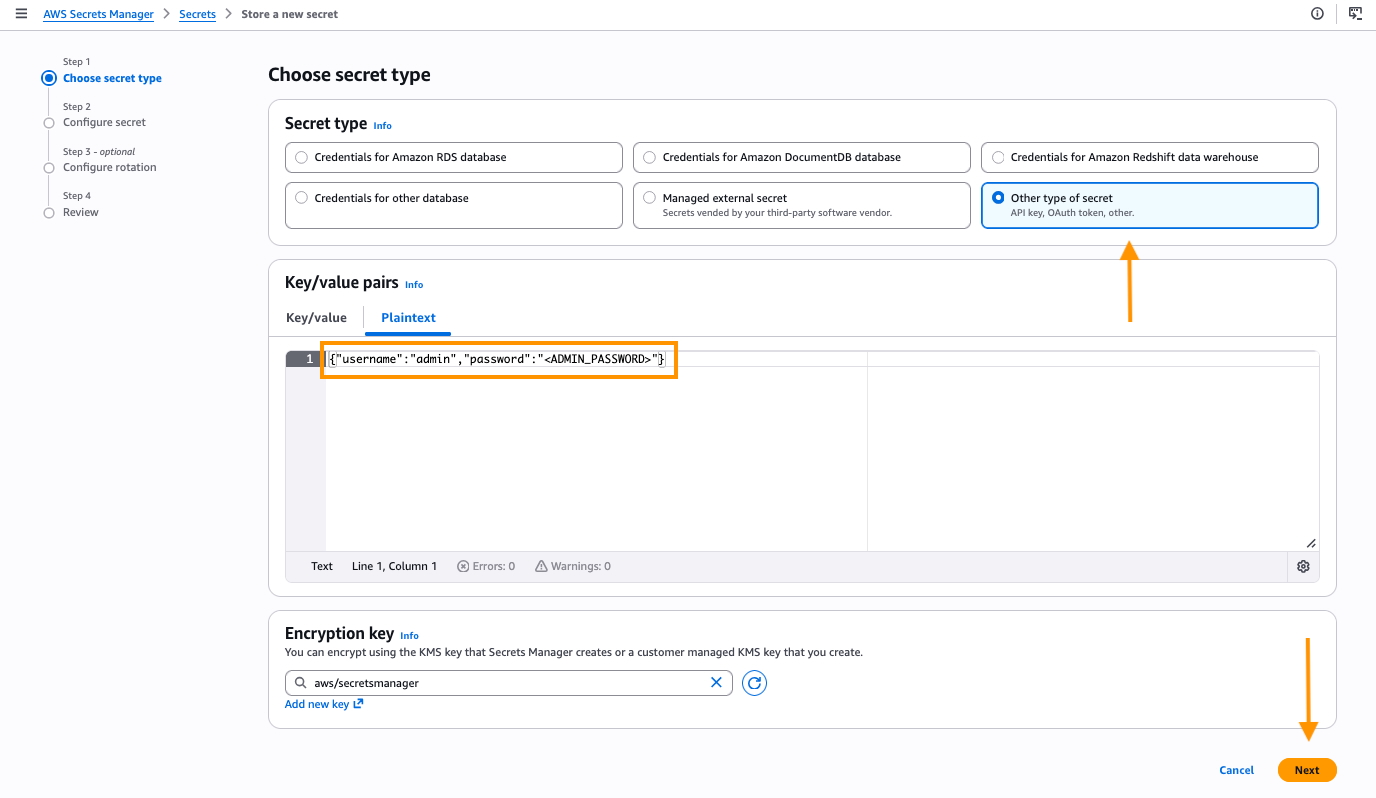
Task: Click the Next button
Action: click(x=1307, y=770)
